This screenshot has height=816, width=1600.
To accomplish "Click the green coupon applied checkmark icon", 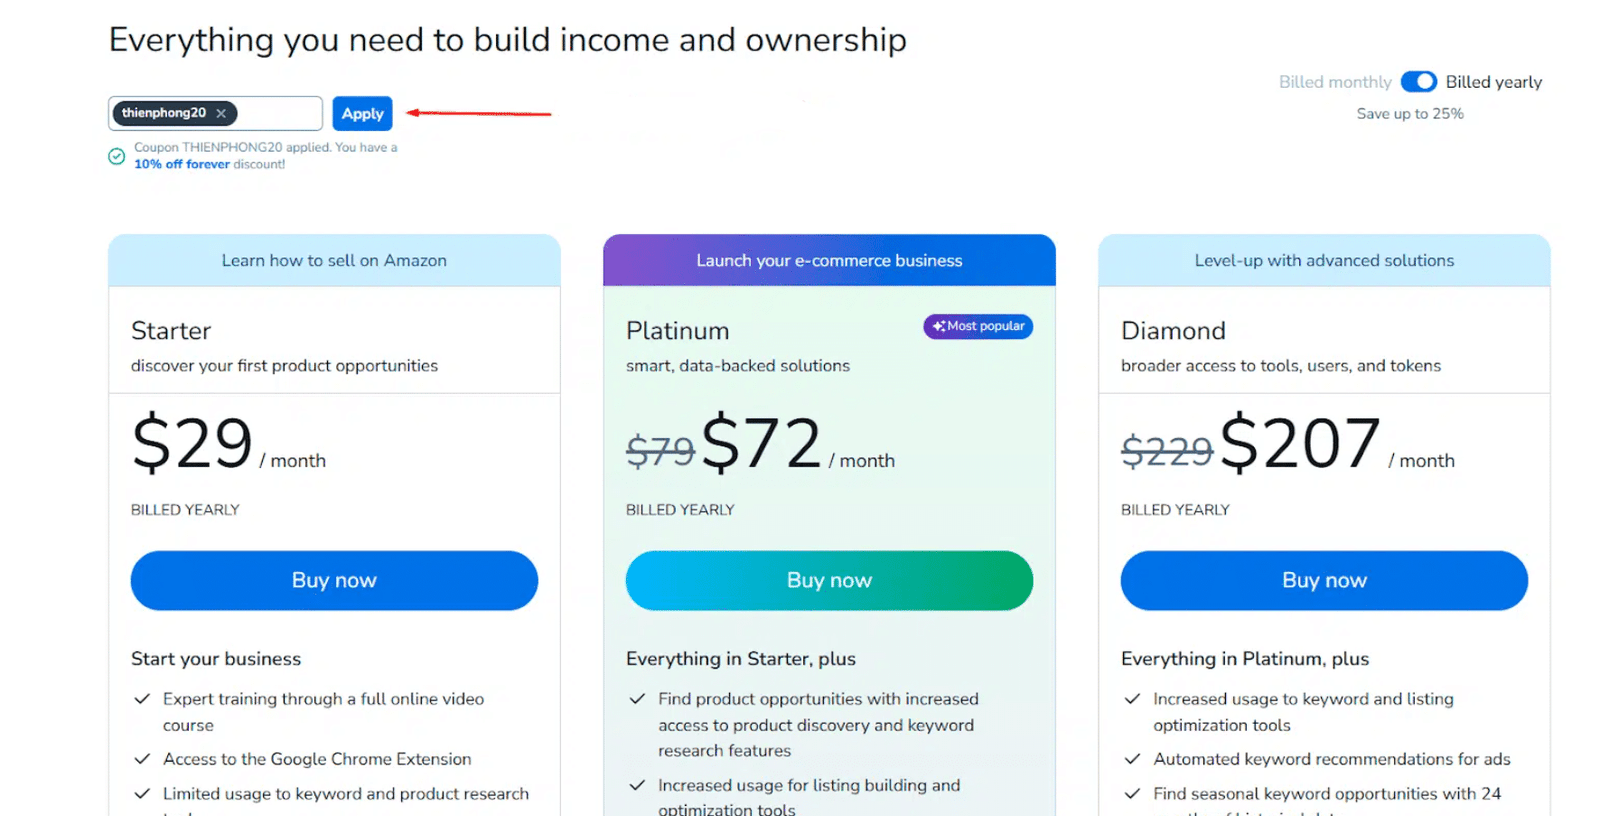I will [117, 156].
